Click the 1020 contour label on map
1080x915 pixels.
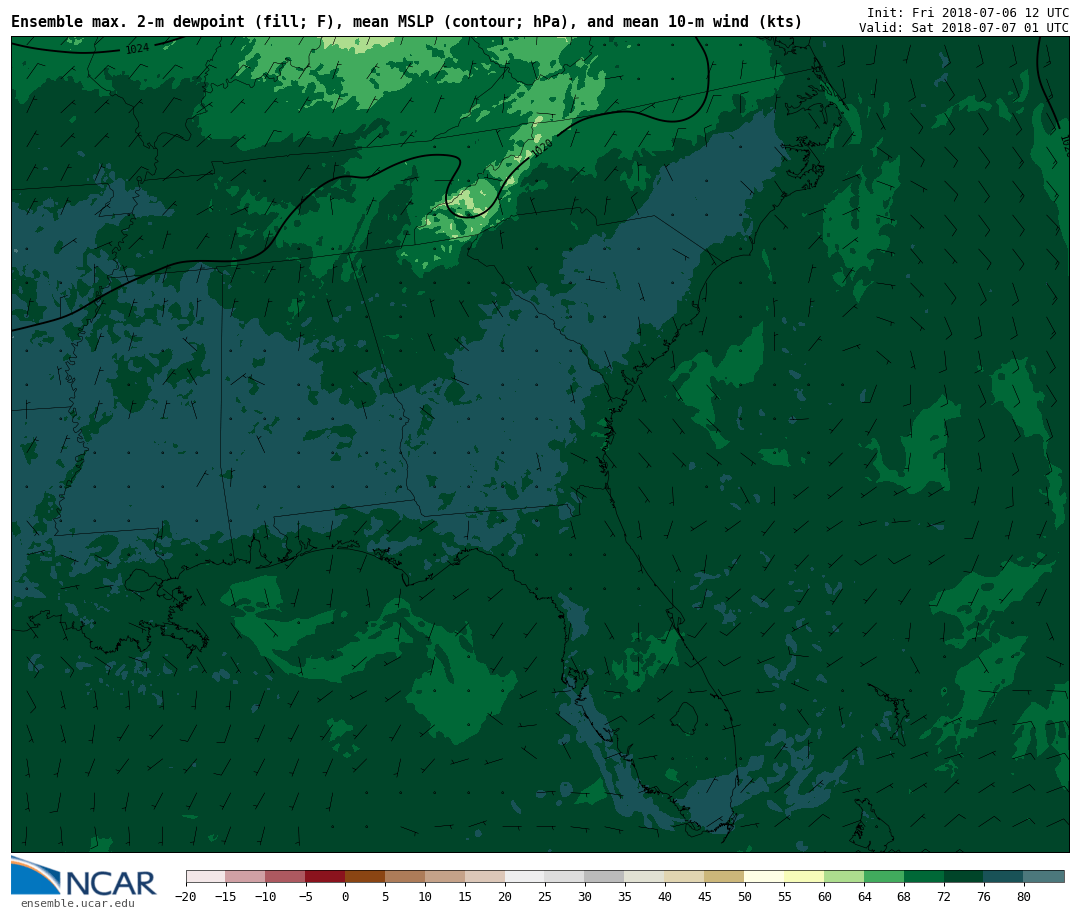click(541, 148)
